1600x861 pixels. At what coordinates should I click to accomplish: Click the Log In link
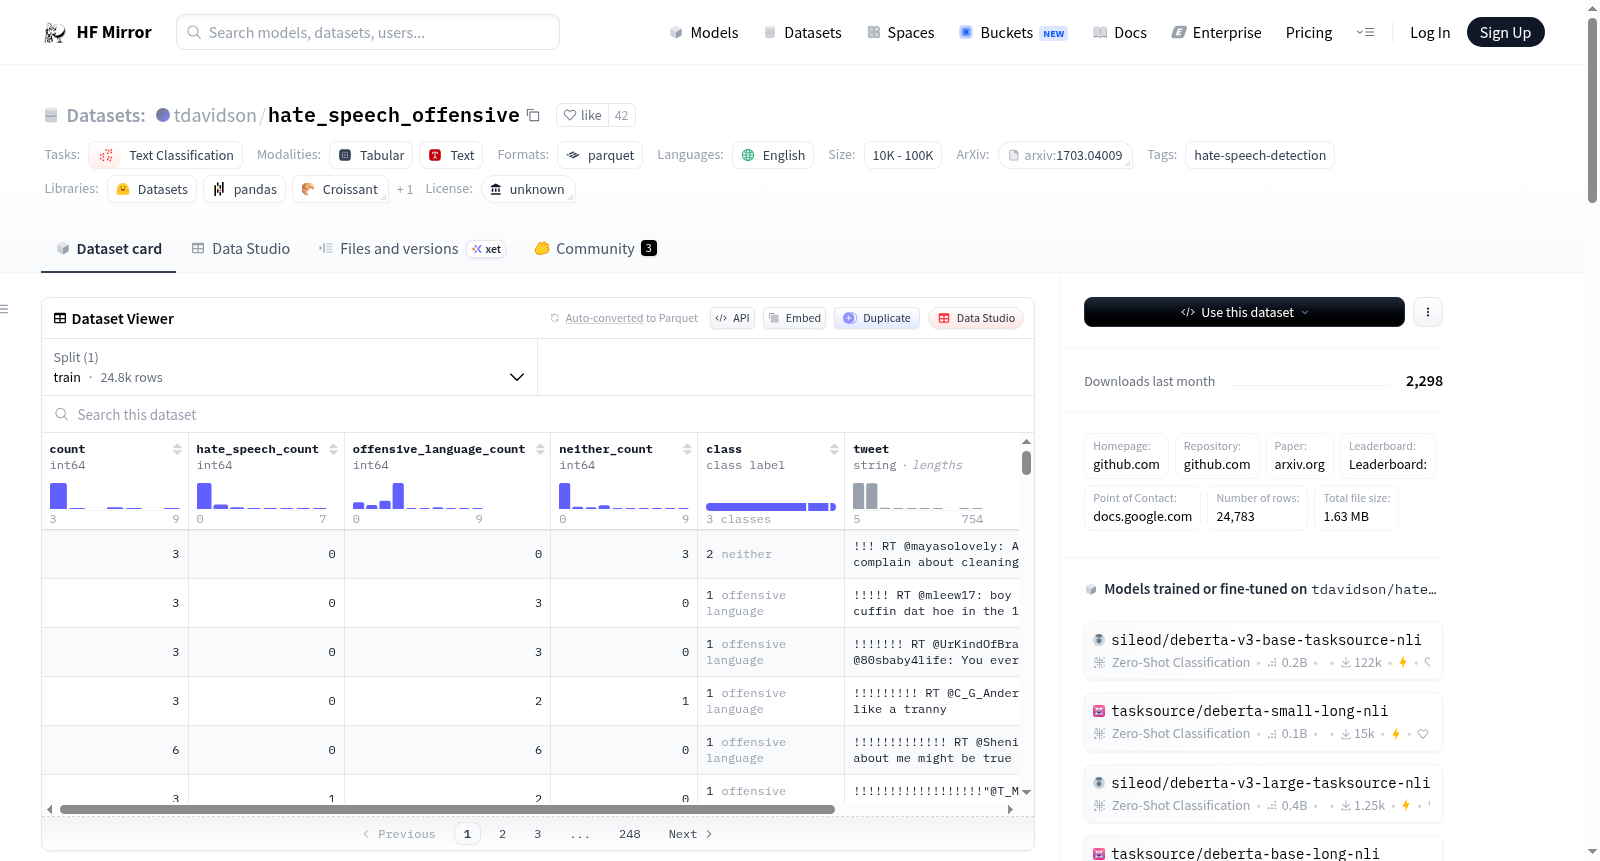1430,33
